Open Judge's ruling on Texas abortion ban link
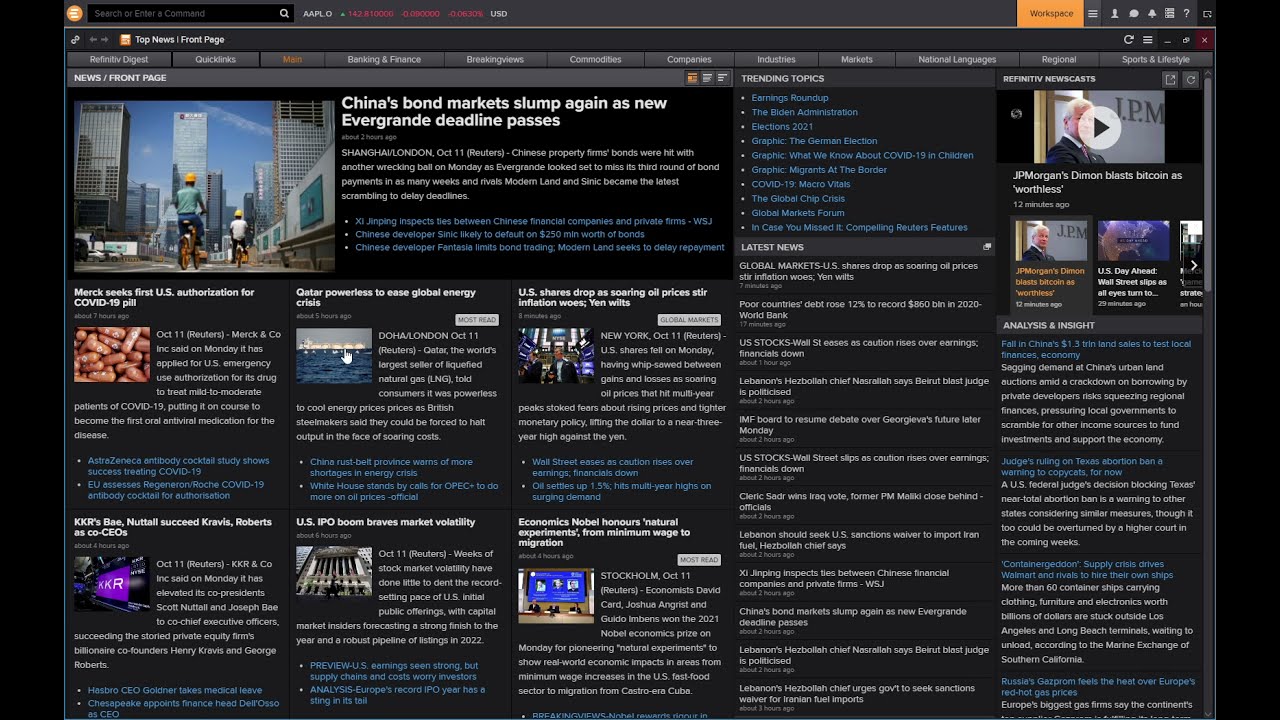Image resolution: width=1280 pixels, height=720 pixels. [1082, 467]
